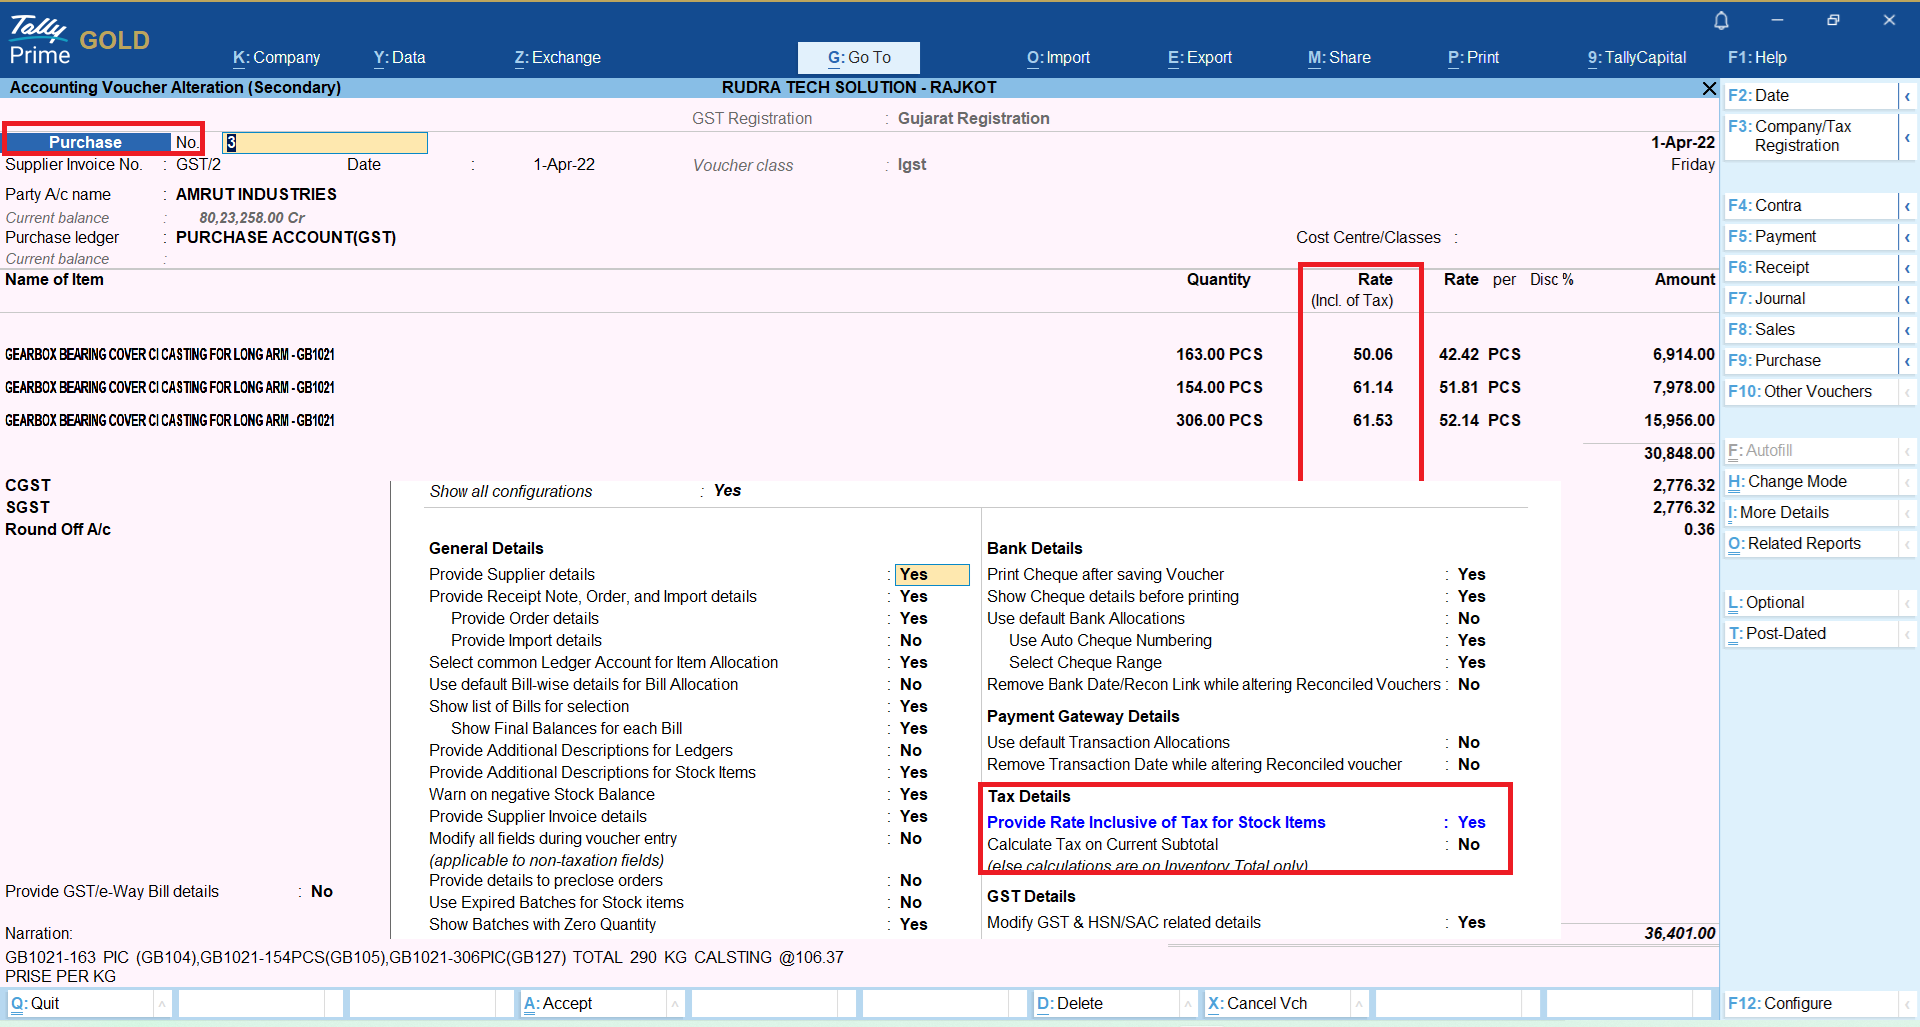The image size is (1920, 1027).
Task: Expand the arrow beside F5: Payment
Action: point(1907,237)
